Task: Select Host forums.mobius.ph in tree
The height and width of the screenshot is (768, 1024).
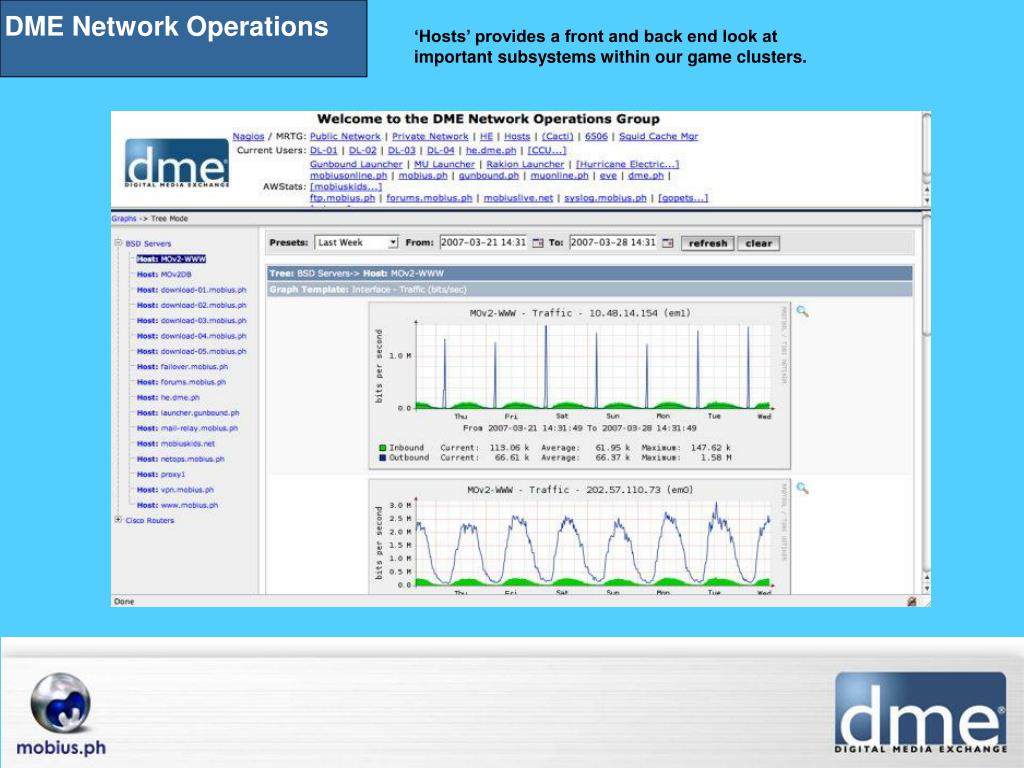Action: pos(181,382)
